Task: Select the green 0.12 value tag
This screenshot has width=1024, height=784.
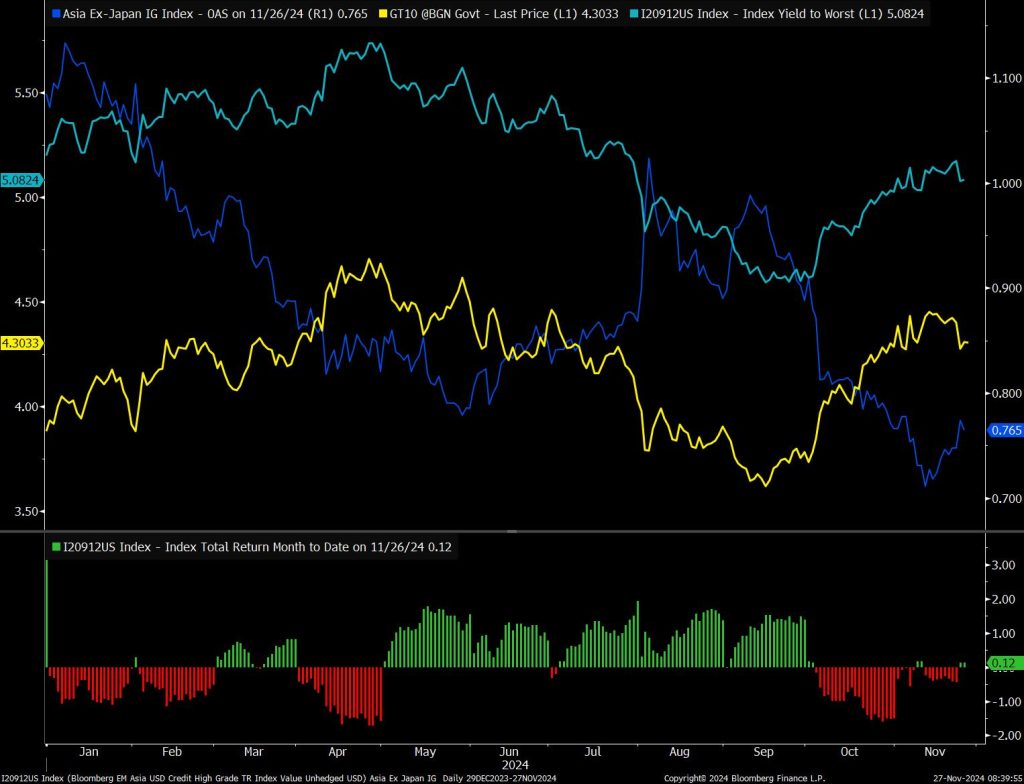Action: click(x=1001, y=663)
